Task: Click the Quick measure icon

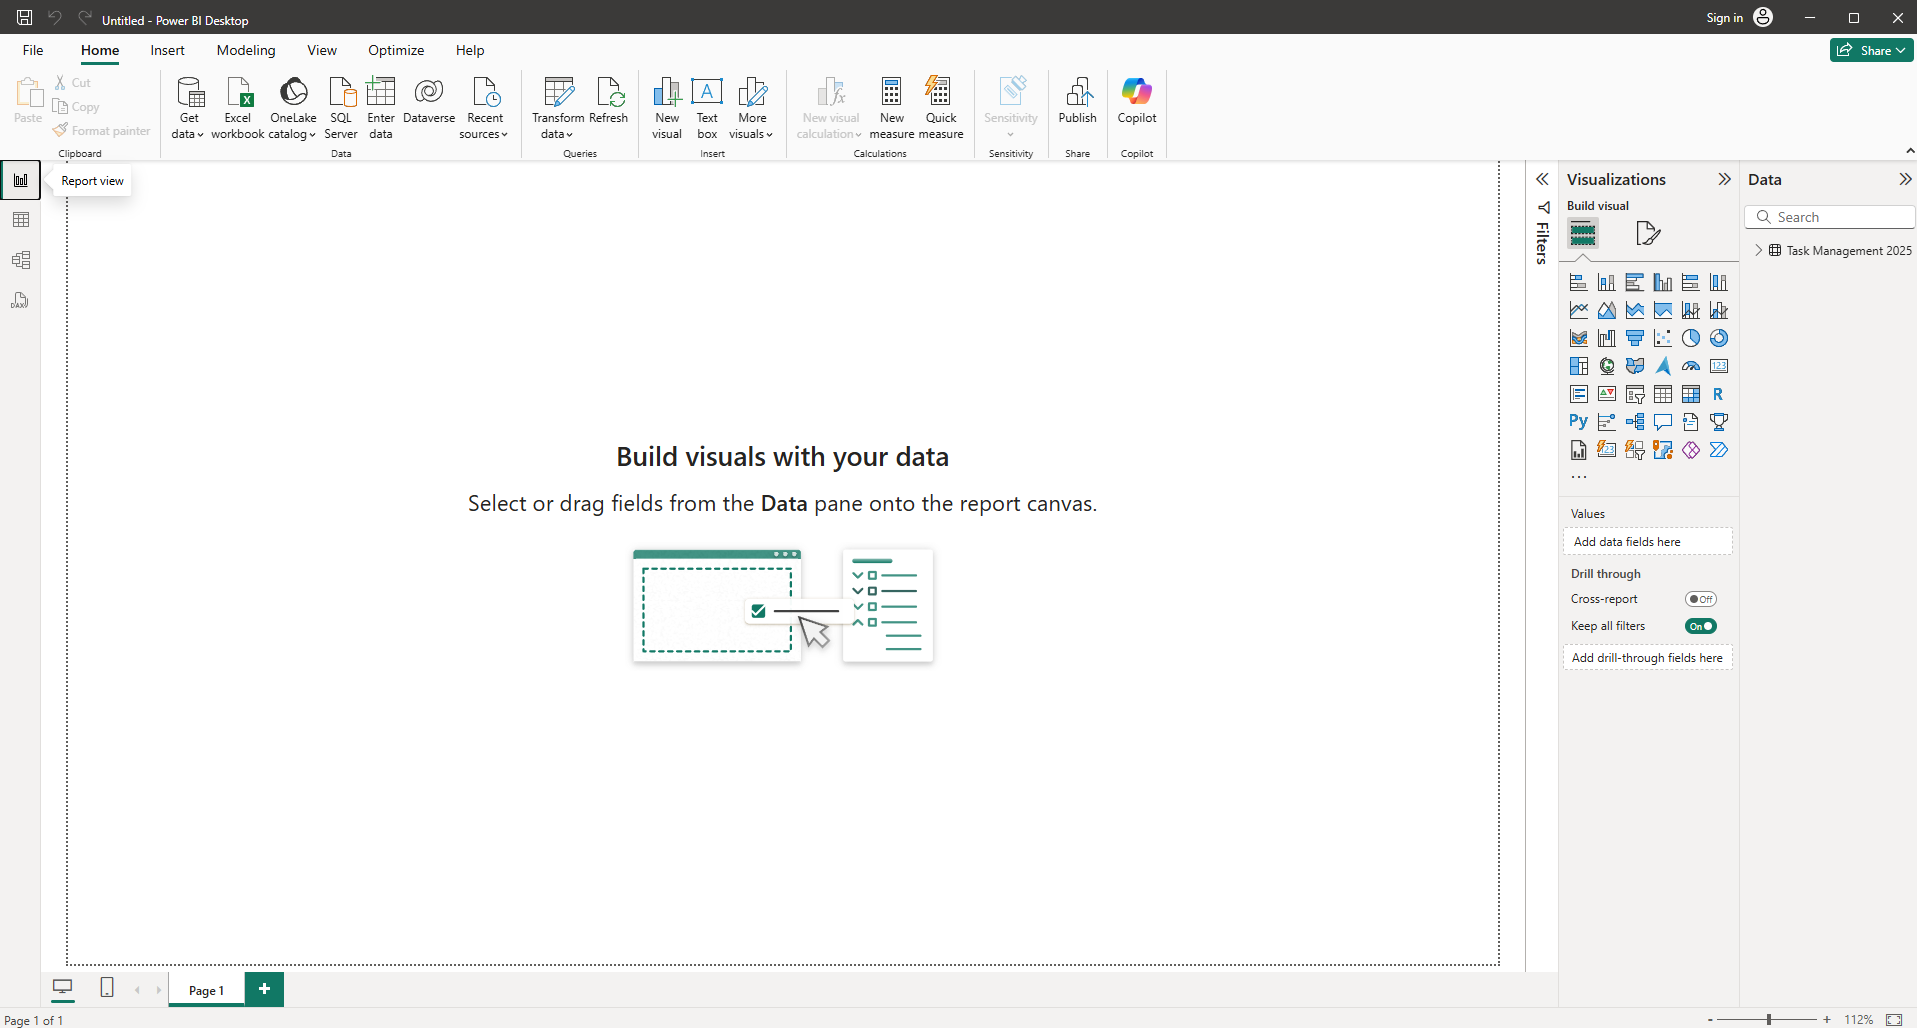Action: 940,93
